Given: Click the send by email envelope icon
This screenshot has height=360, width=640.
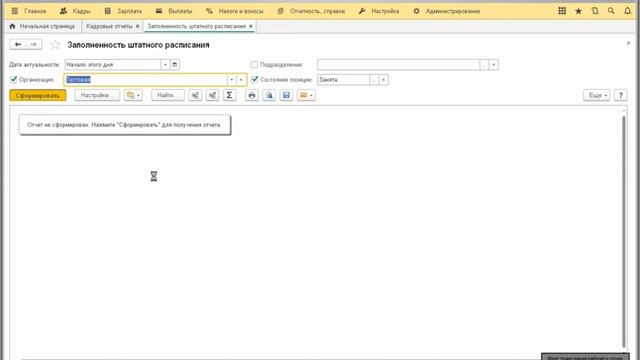Looking at the screenshot, I should click(303, 95).
